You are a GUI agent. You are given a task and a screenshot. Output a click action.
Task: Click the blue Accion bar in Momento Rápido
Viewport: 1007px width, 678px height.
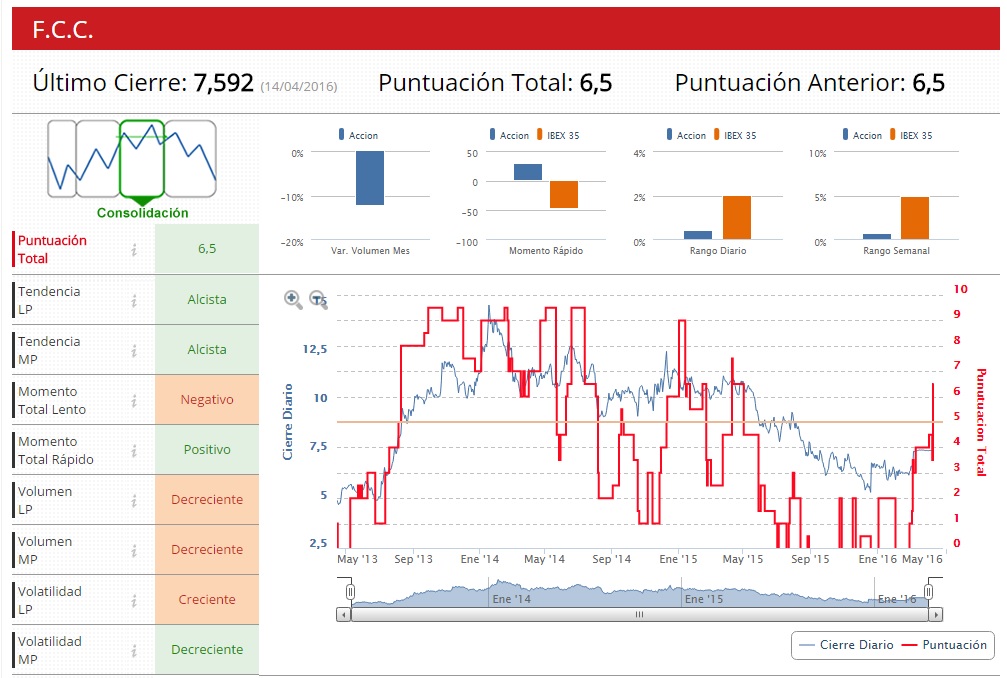click(528, 172)
